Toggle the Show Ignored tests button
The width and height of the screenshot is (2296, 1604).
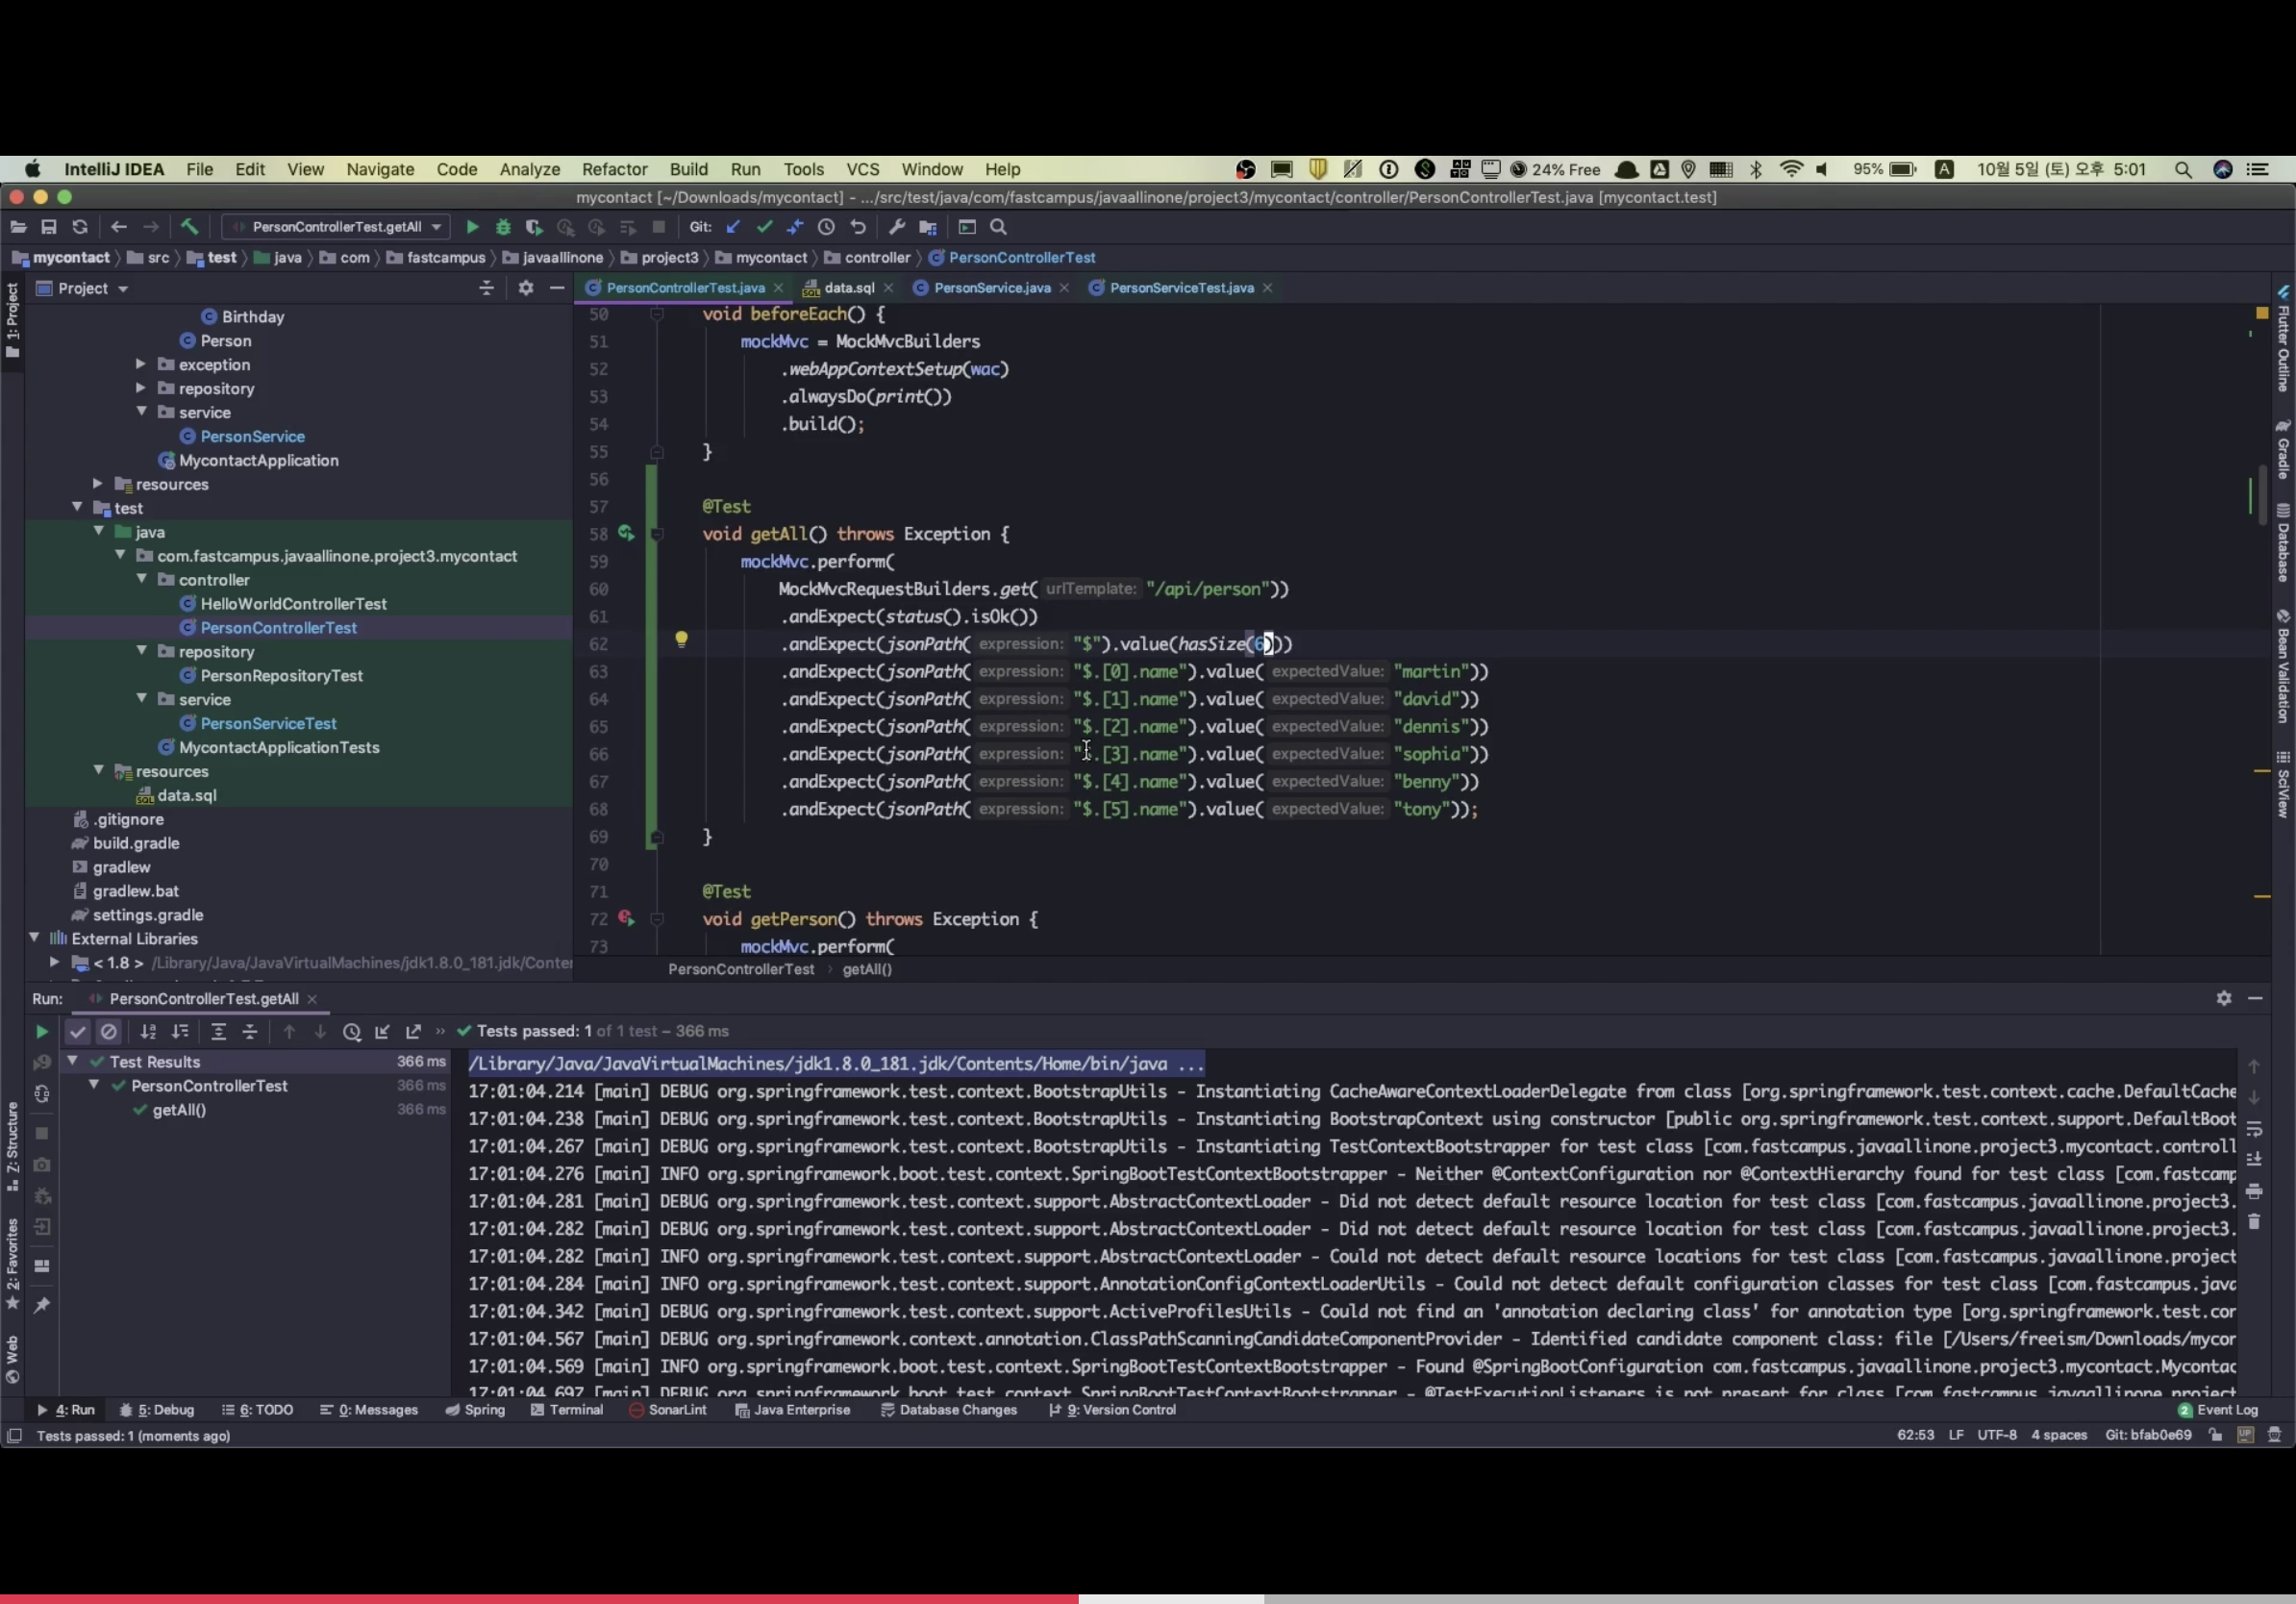click(x=109, y=1031)
